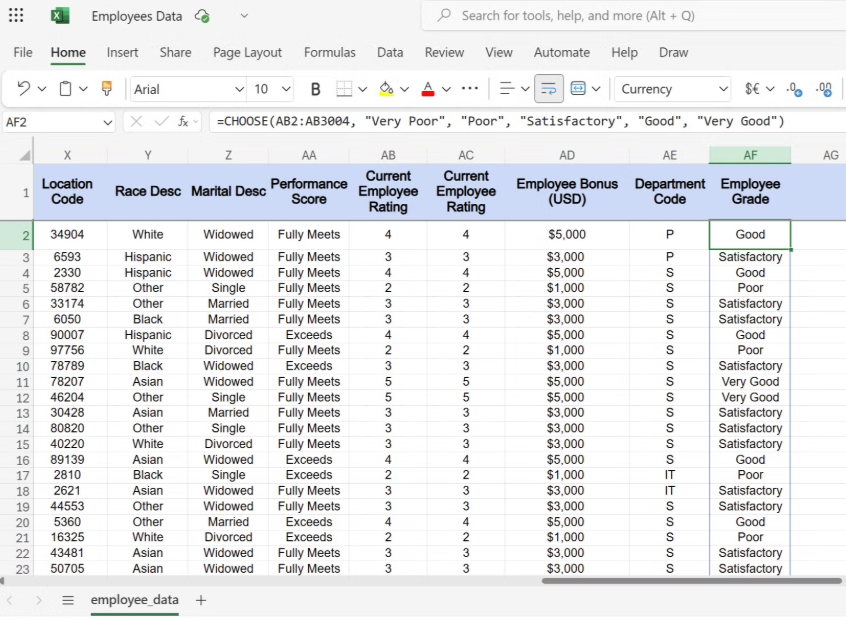Go to previous sheet arrow
Screen dimensions: 846x620
(9, 600)
